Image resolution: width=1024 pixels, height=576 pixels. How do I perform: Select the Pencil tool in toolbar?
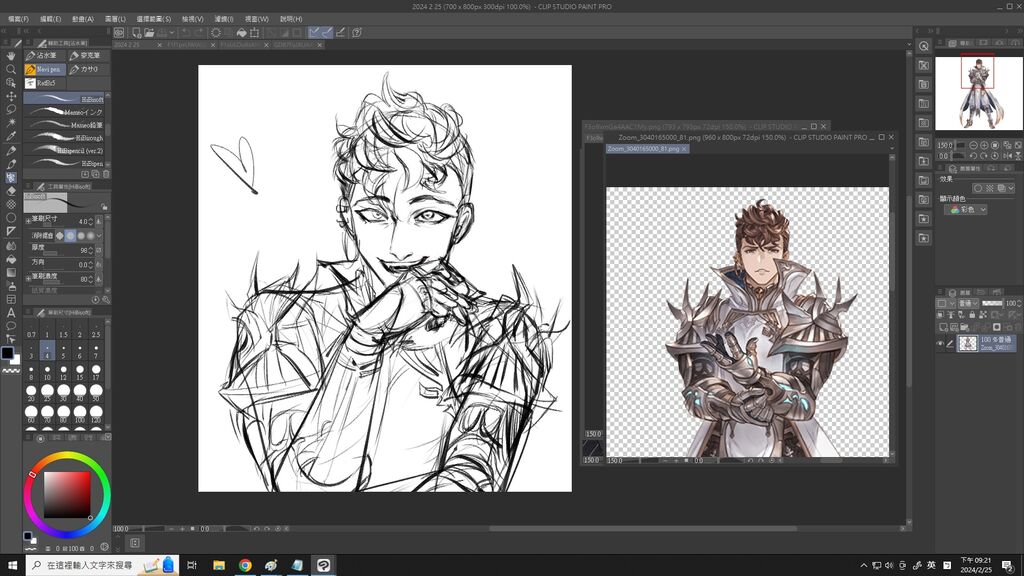(11, 163)
